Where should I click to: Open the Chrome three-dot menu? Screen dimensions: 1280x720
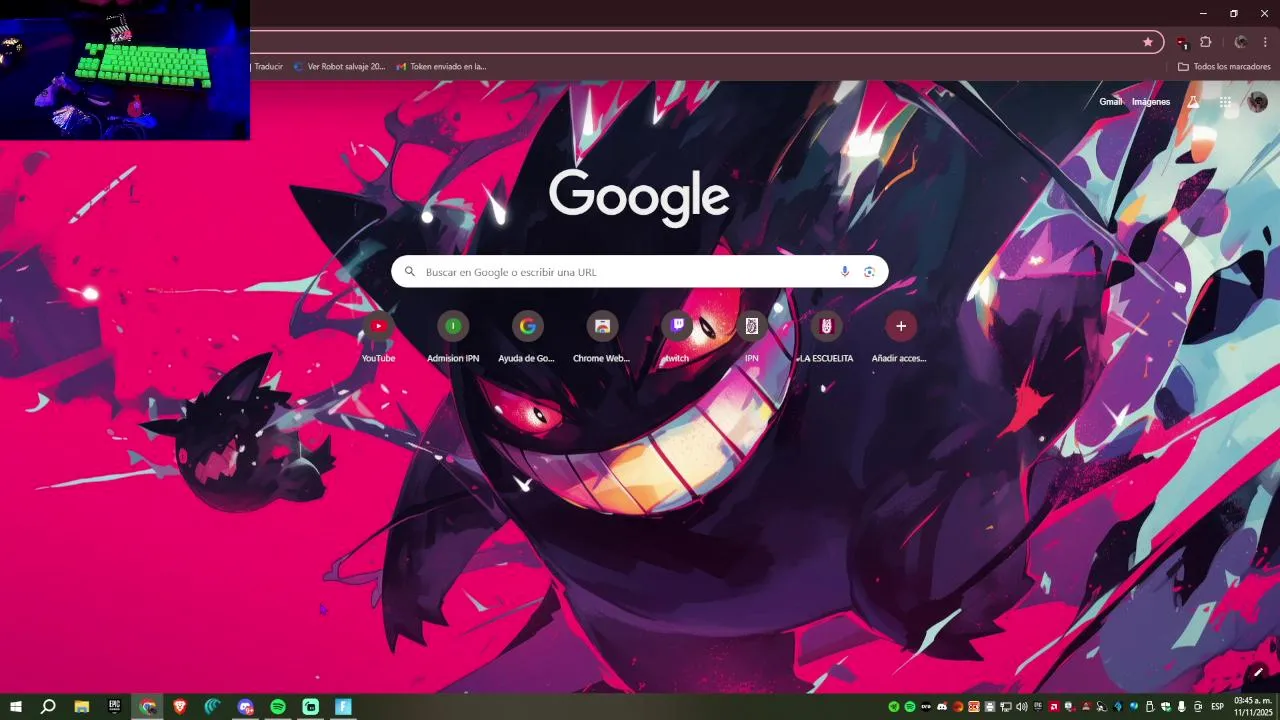[1265, 42]
